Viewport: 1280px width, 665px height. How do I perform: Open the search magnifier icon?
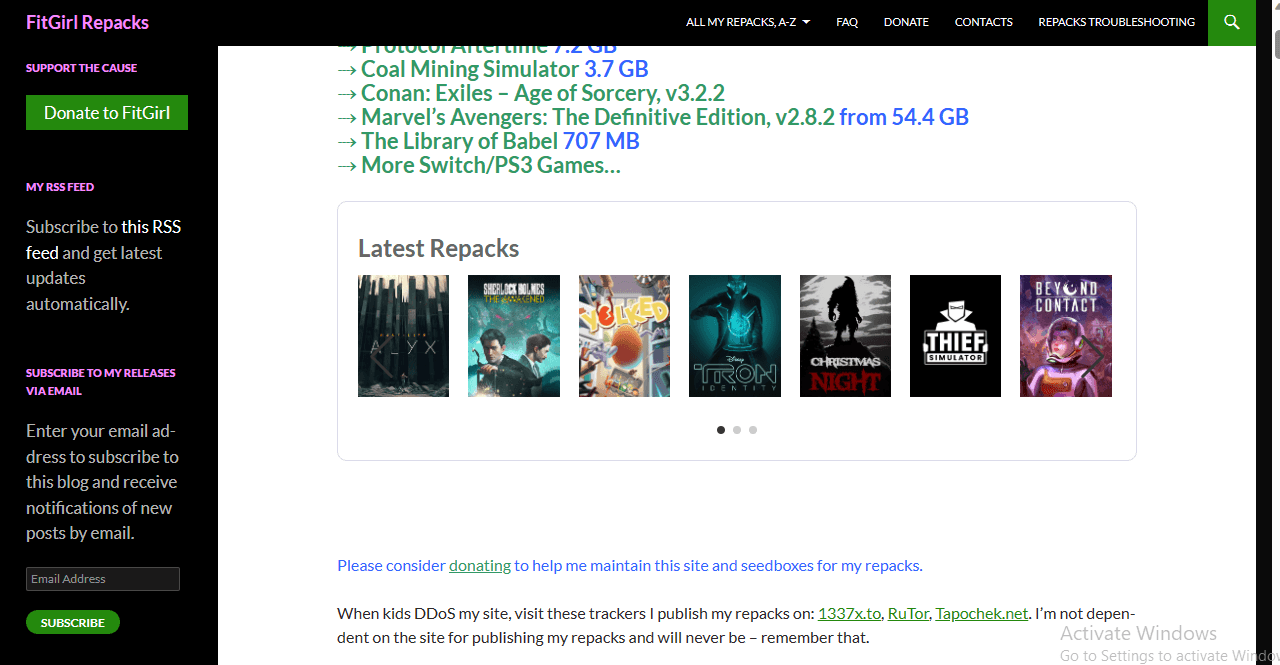[1231, 22]
